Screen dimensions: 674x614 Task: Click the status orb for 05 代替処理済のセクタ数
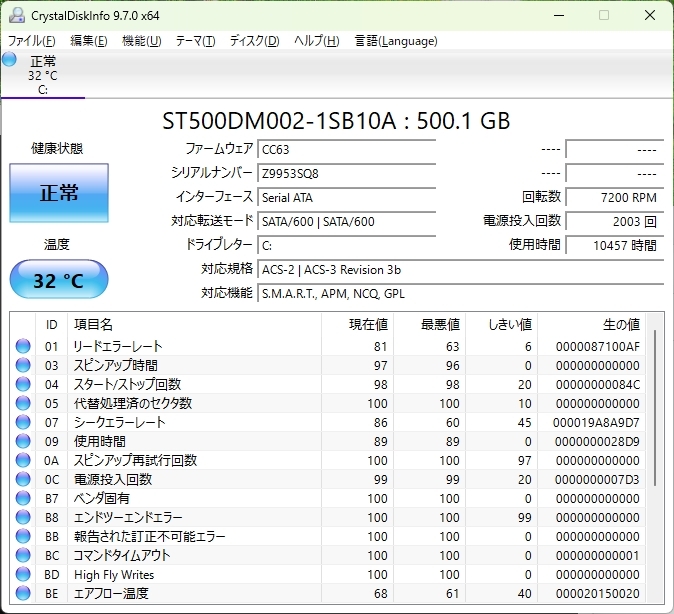pyautogui.click(x=23, y=403)
